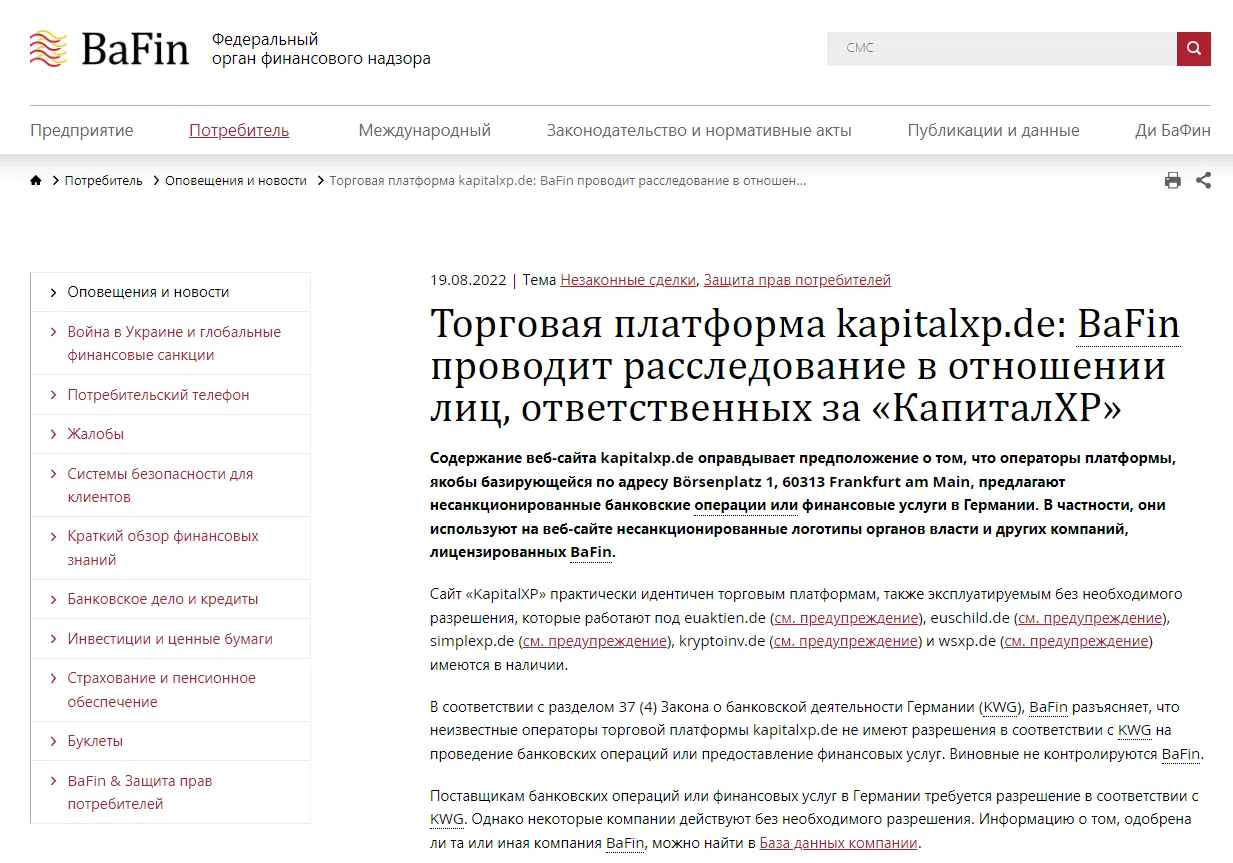Click the share icon
Viewport: 1233px width, 863px height.
[1204, 181]
